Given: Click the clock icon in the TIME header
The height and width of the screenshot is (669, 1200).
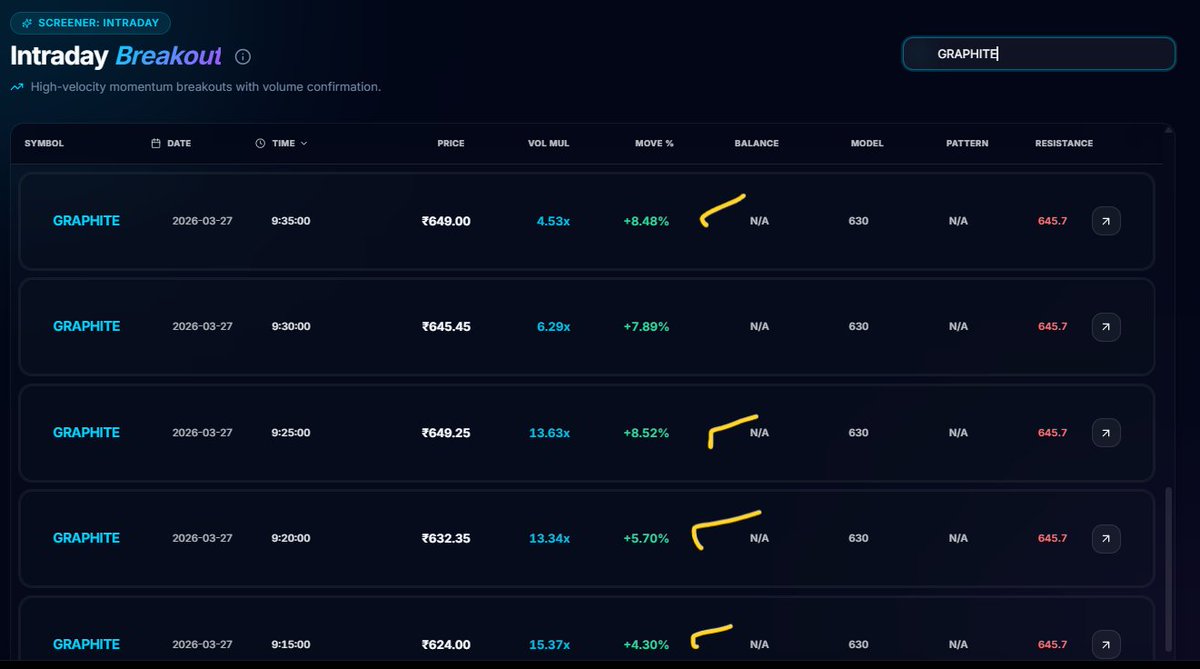Looking at the screenshot, I should (x=260, y=143).
